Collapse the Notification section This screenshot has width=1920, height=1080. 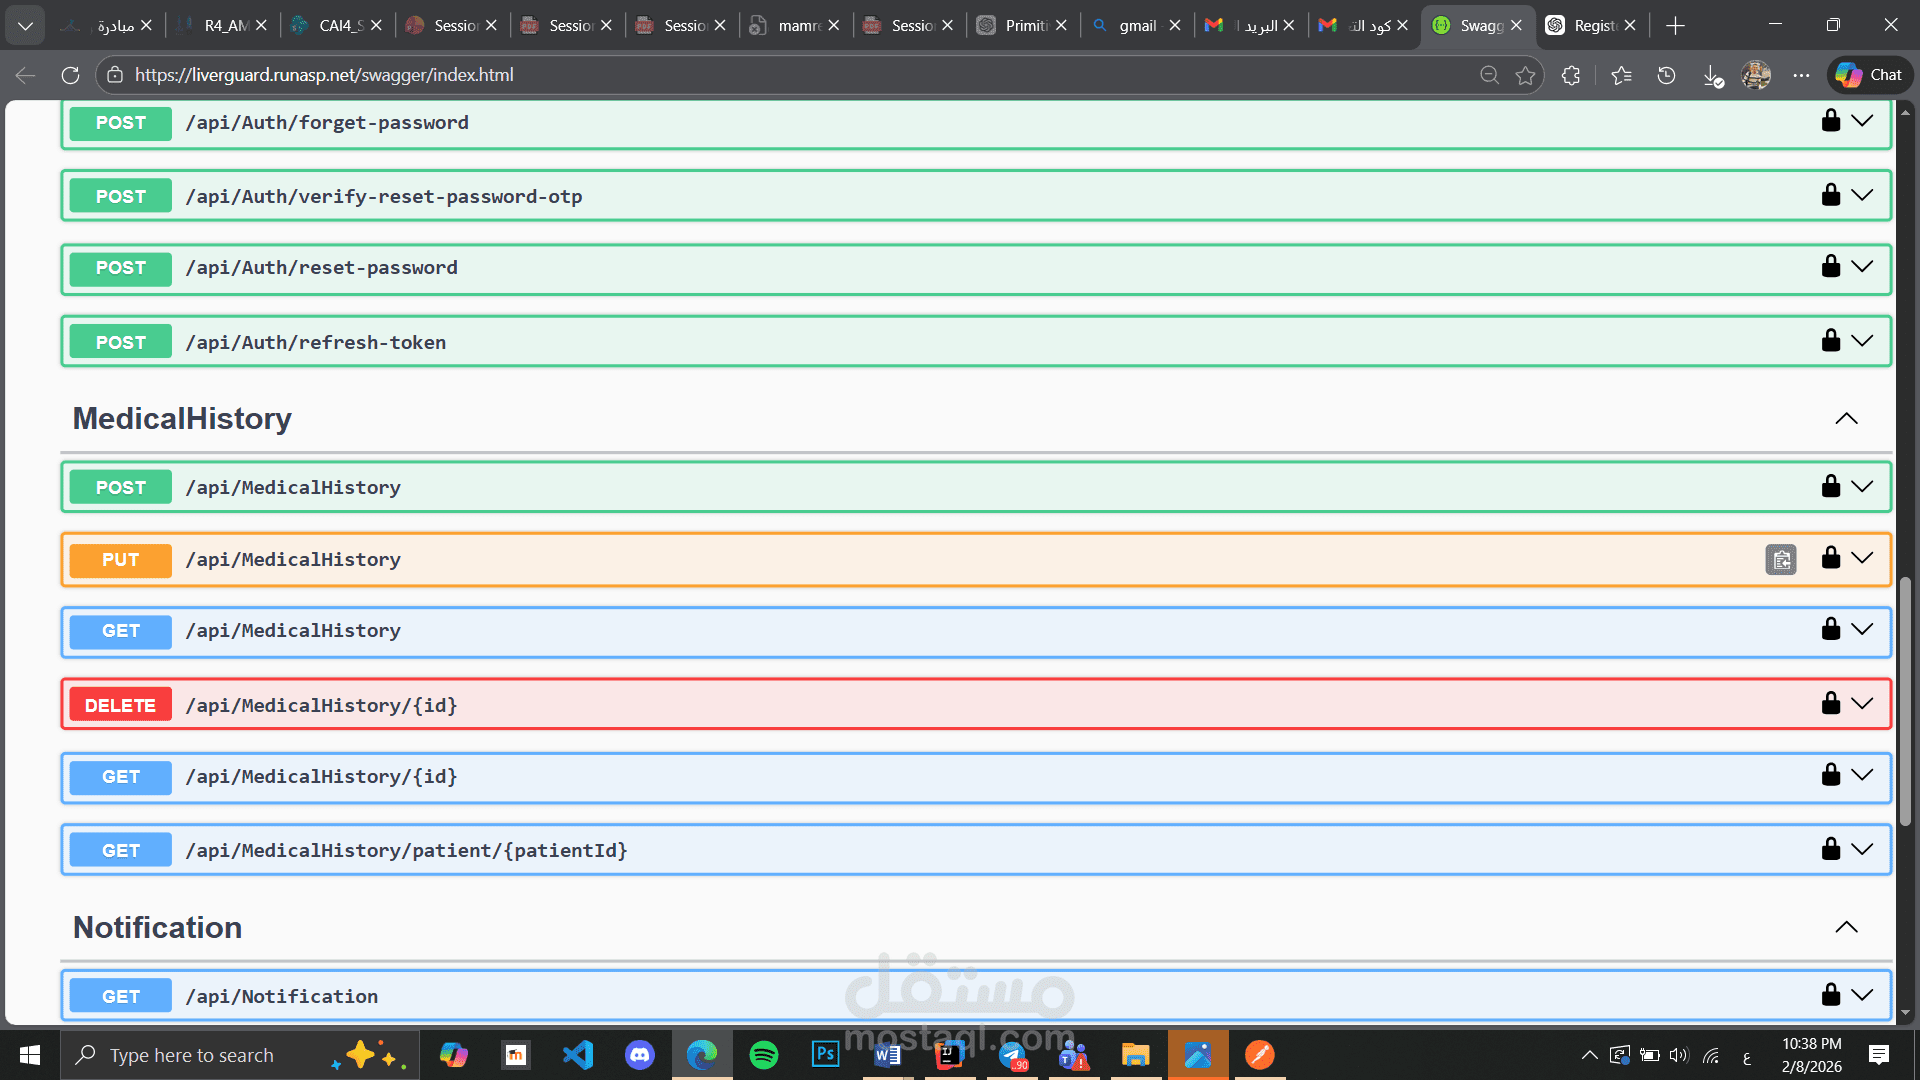point(1846,928)
